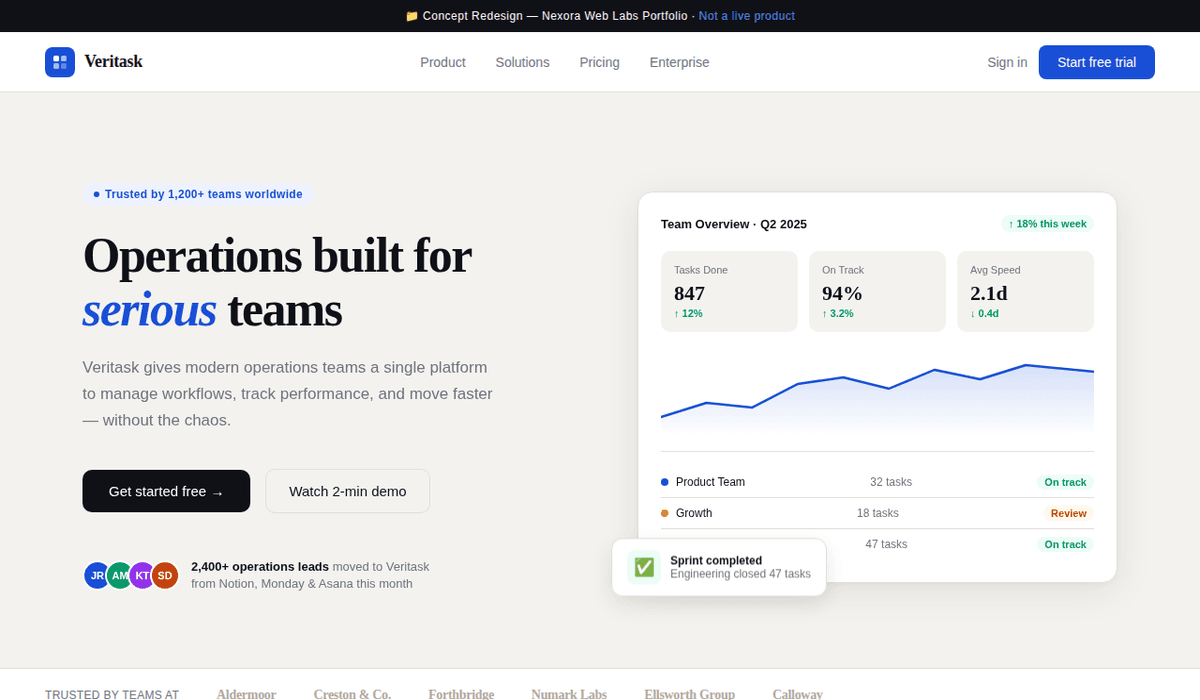This screenshot has width=1200, height=700.
Task: Click the Calloway logo text
Action: coord(797,694)
